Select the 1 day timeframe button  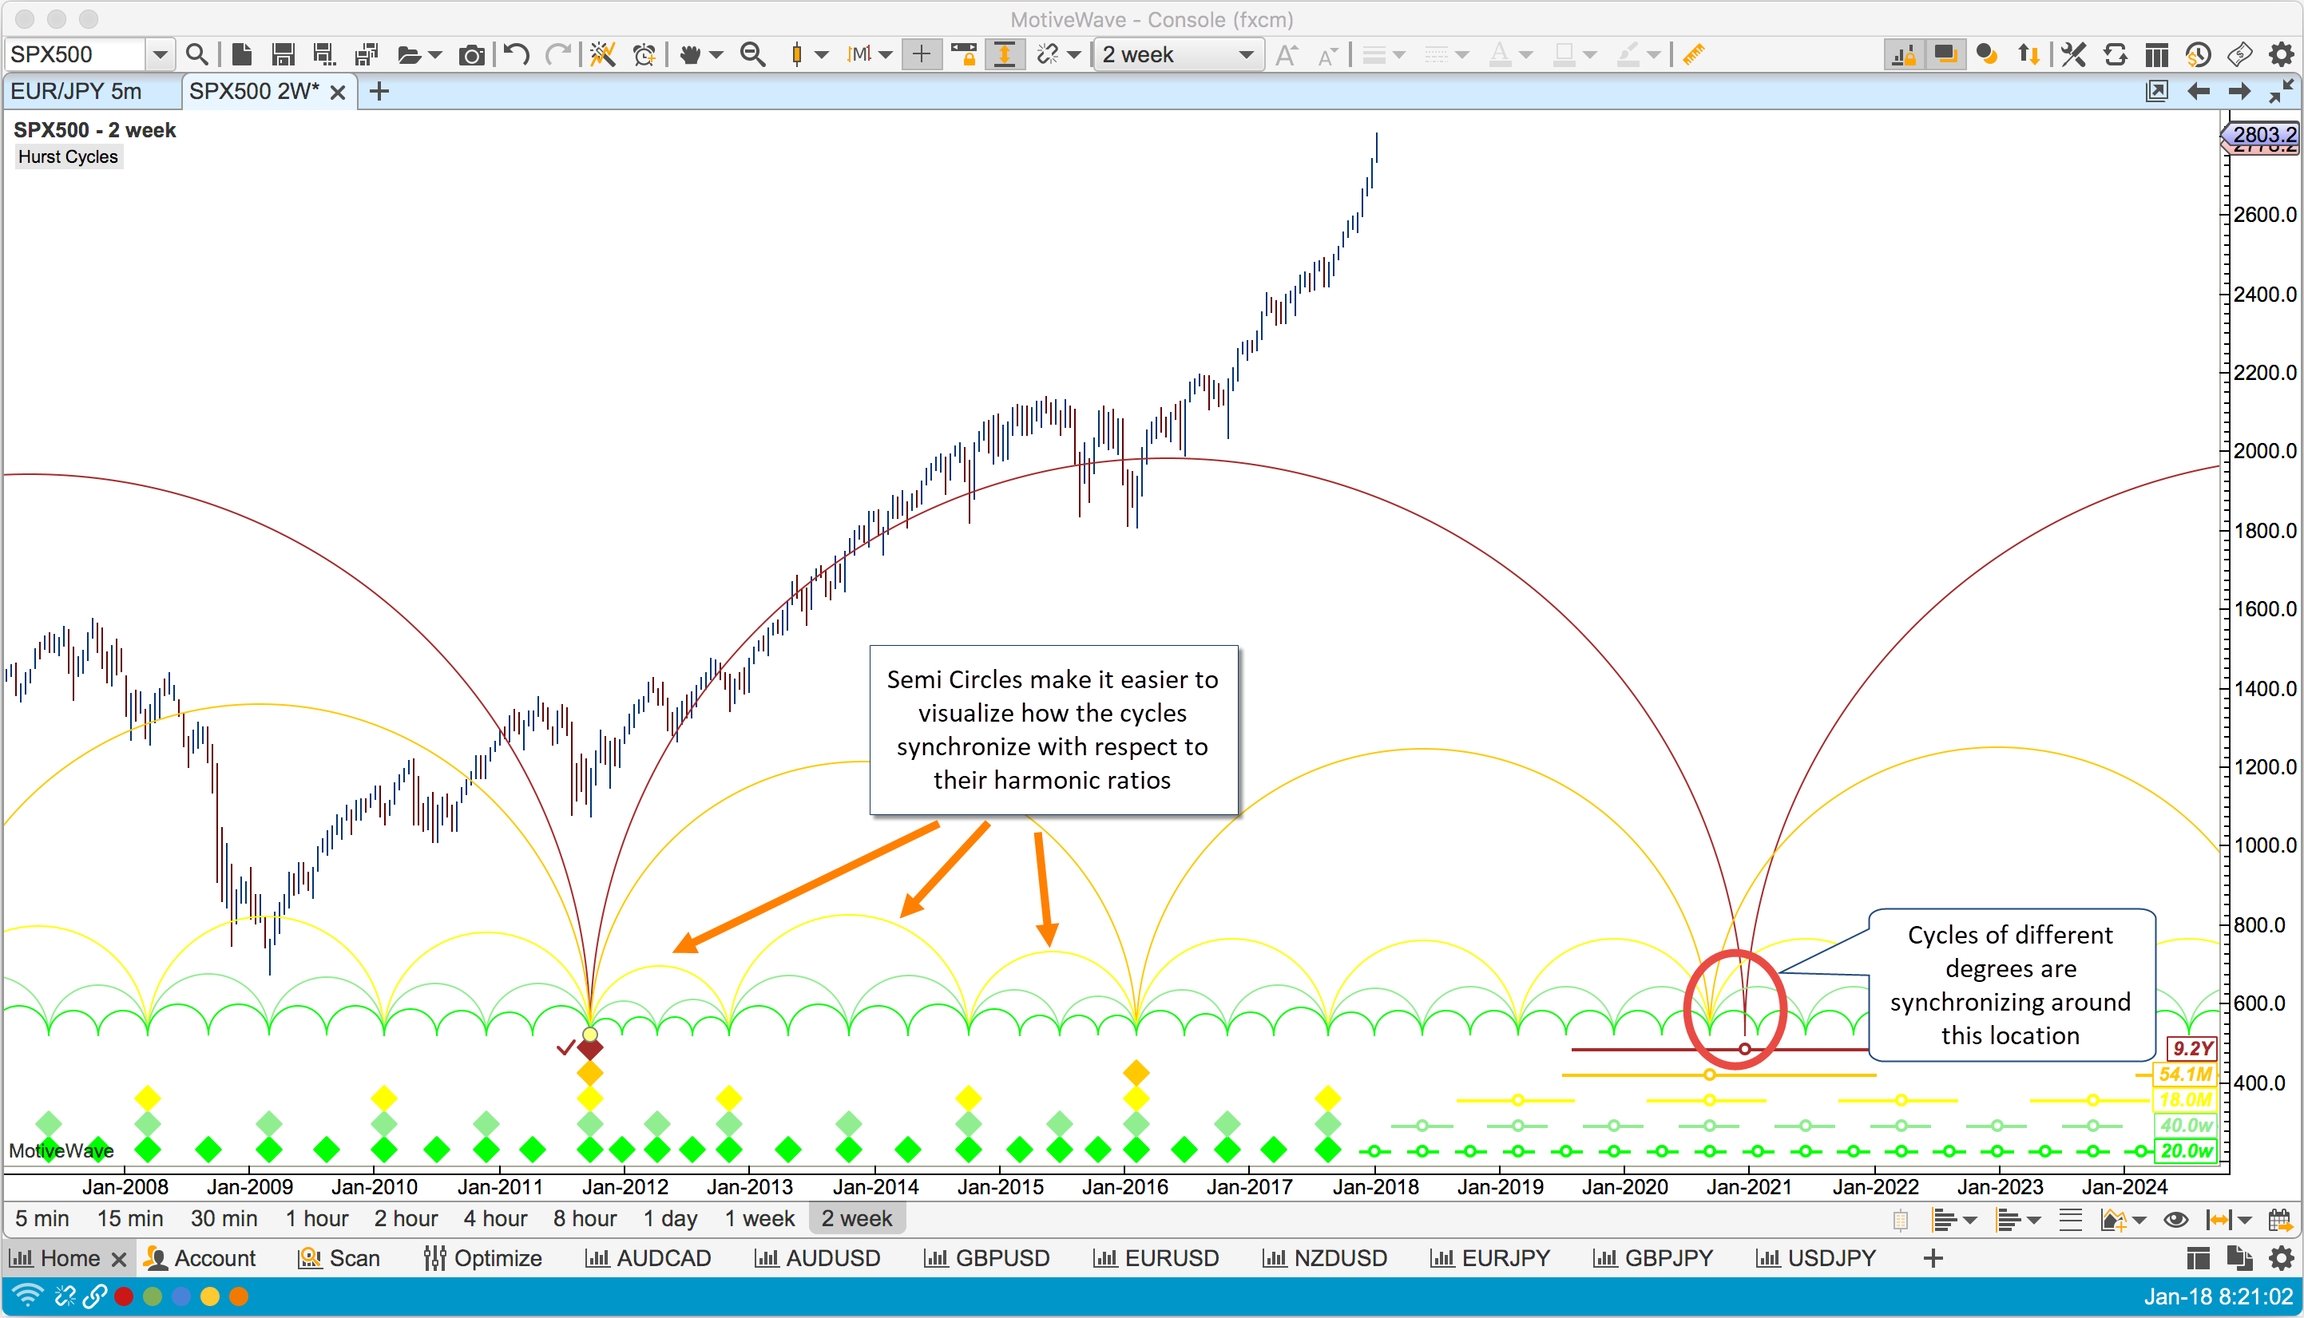pos(670,1219)
